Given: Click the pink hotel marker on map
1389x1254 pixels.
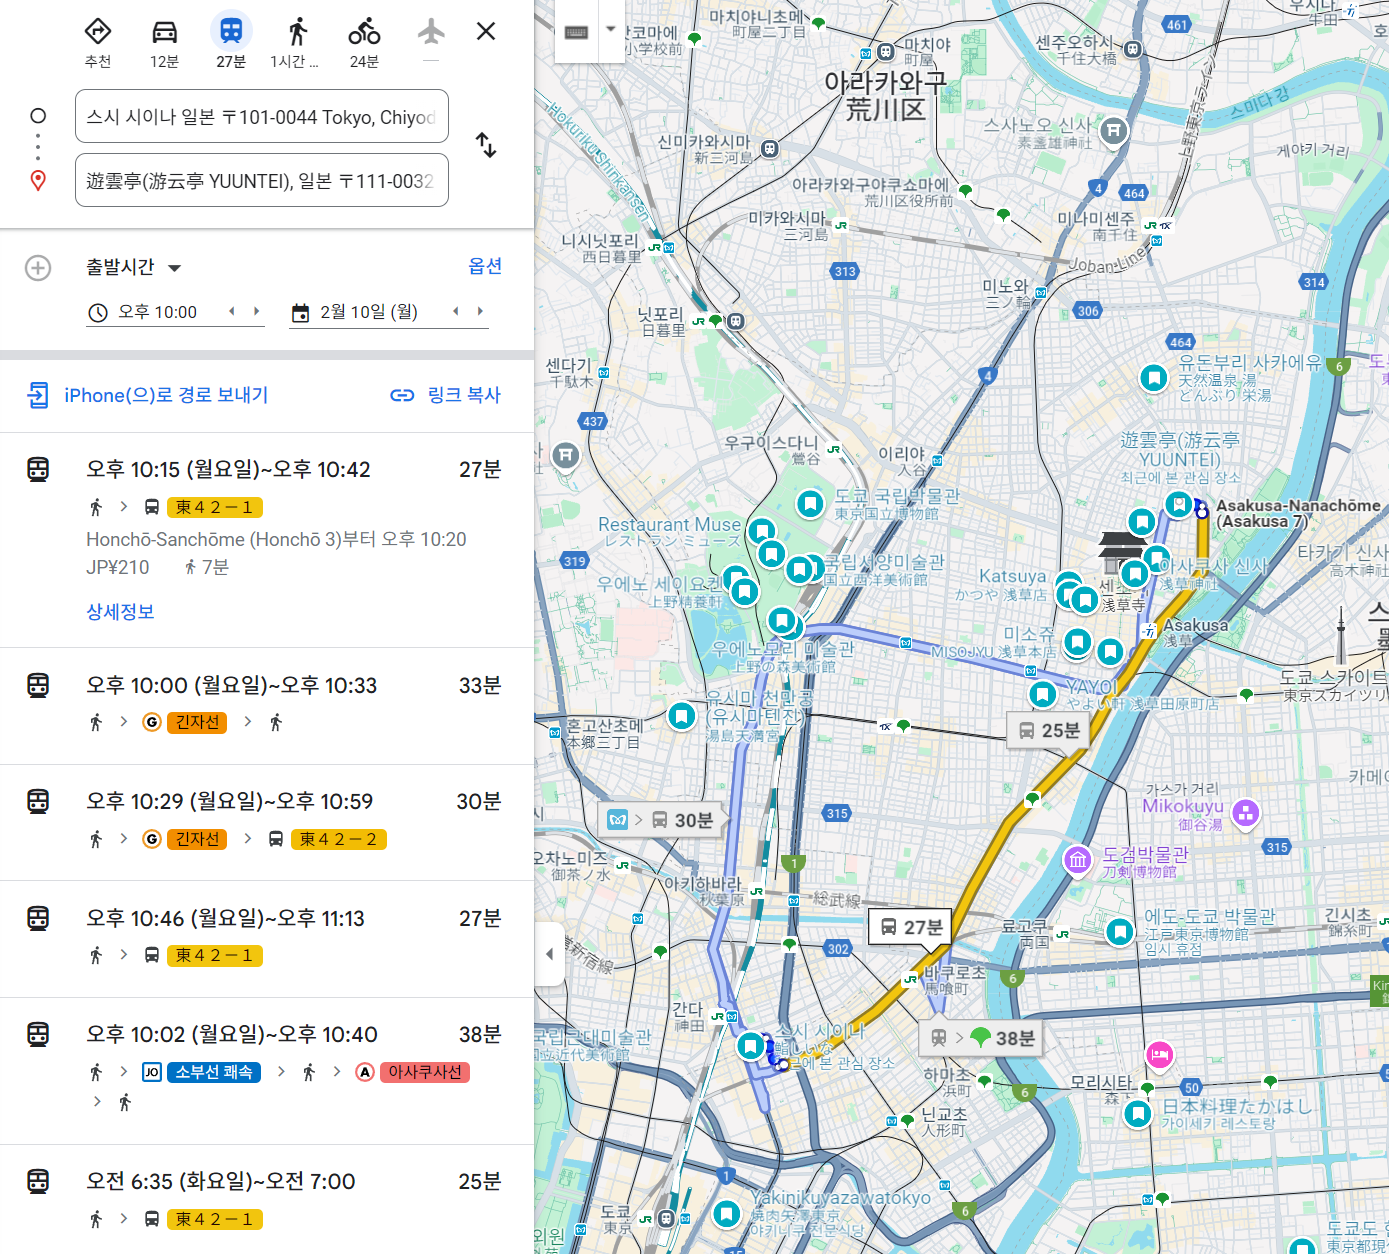Looking at the screenshot, I should (x=1159, y=1053).
